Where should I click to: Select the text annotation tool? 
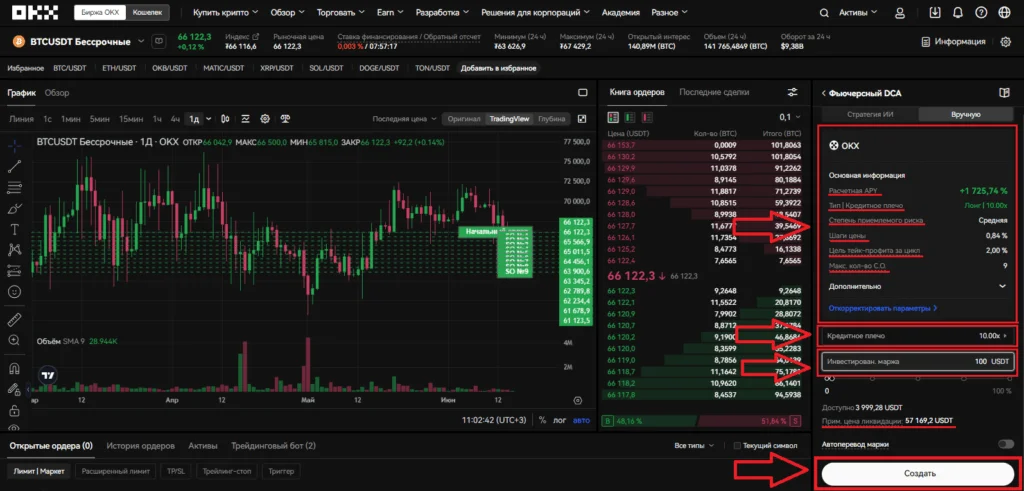[x=14, y=229]
